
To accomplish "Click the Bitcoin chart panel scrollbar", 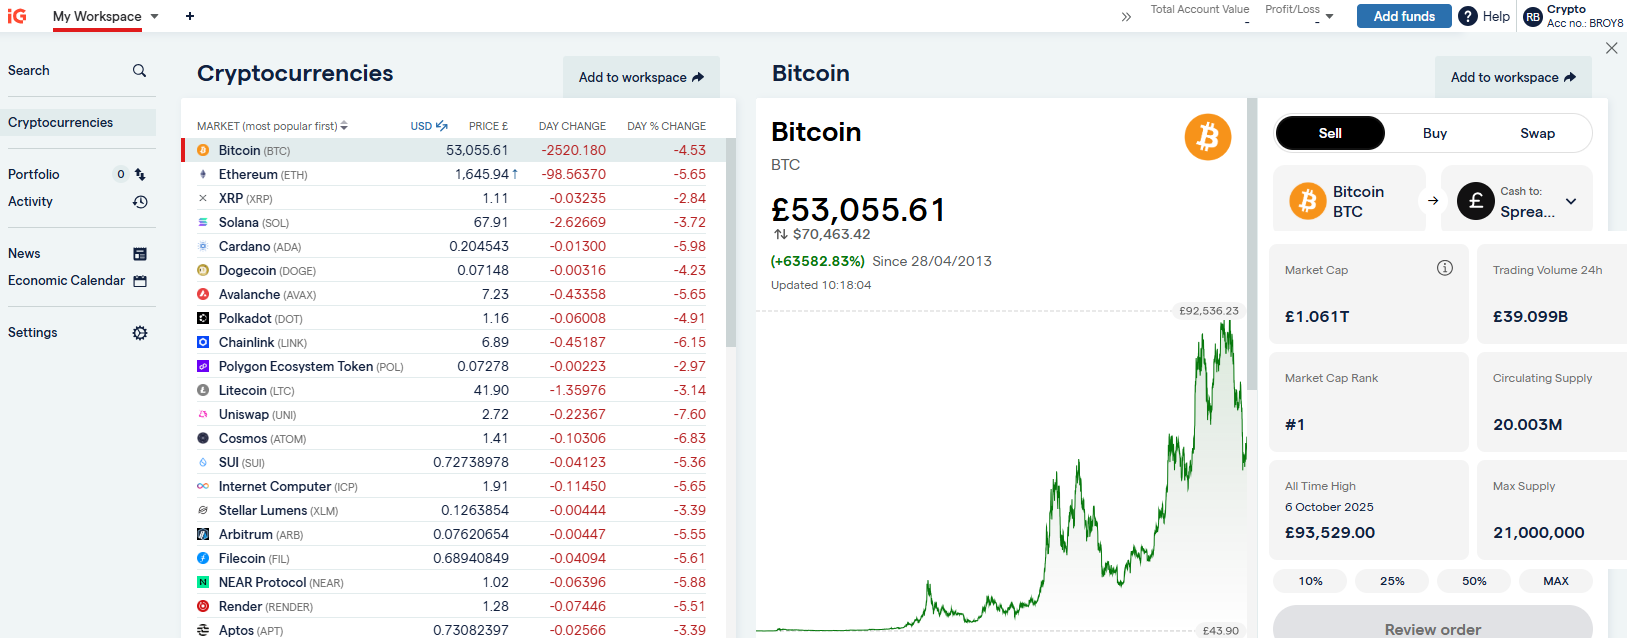I will point(1252,244).
